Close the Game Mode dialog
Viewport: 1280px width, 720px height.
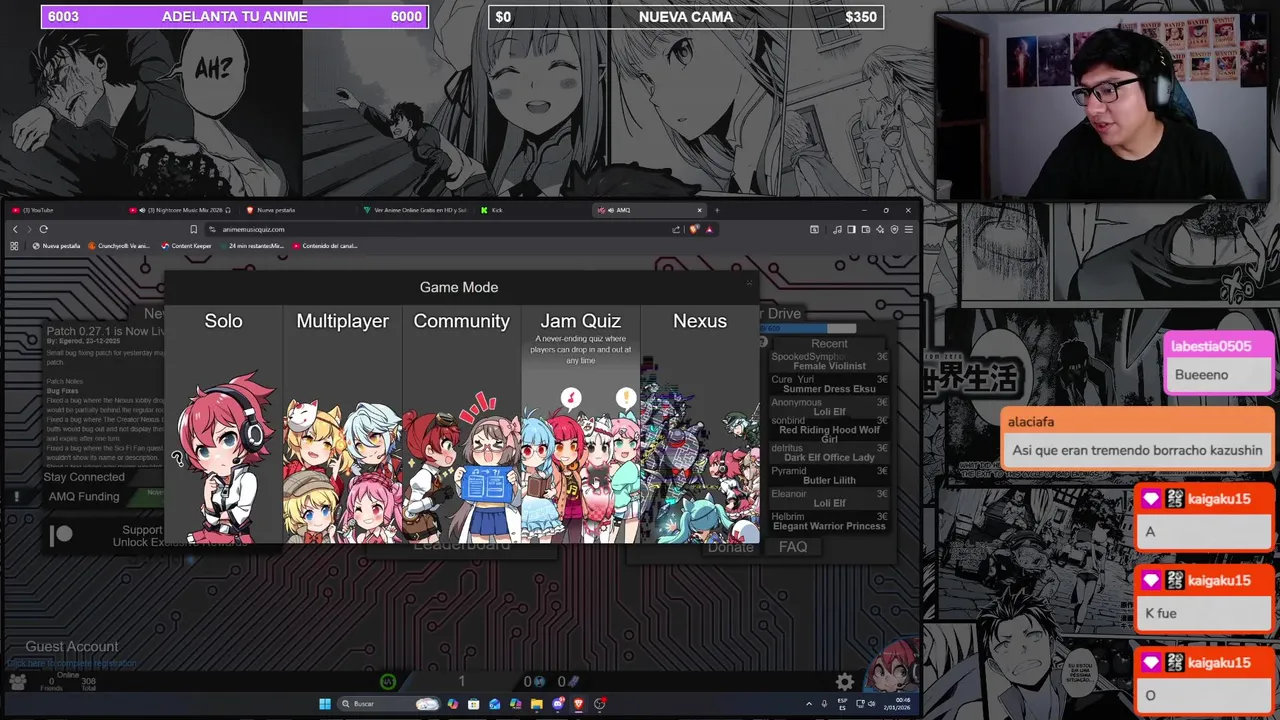tap(748, 284)
